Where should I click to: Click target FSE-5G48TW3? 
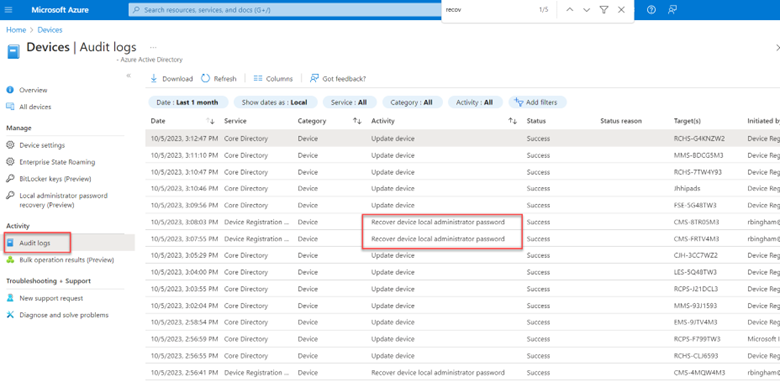pyautogui.click(x=695, y=205)
